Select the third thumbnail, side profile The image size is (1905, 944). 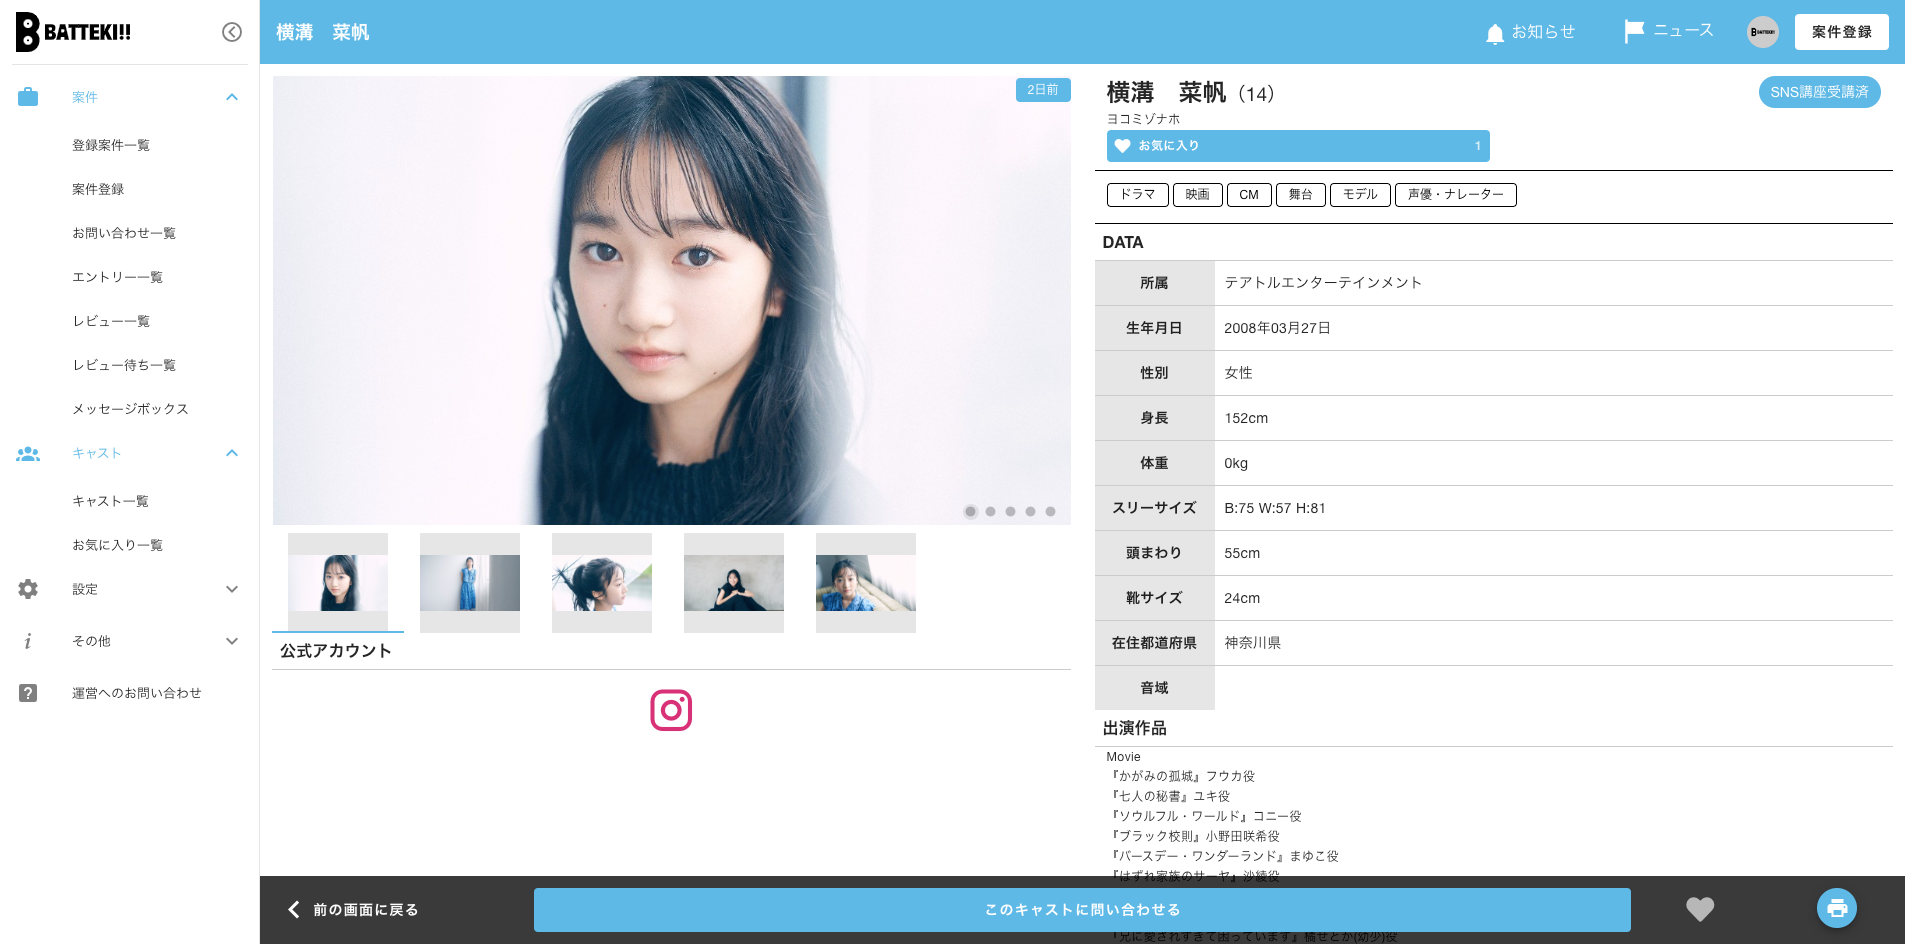click(602, 583)
